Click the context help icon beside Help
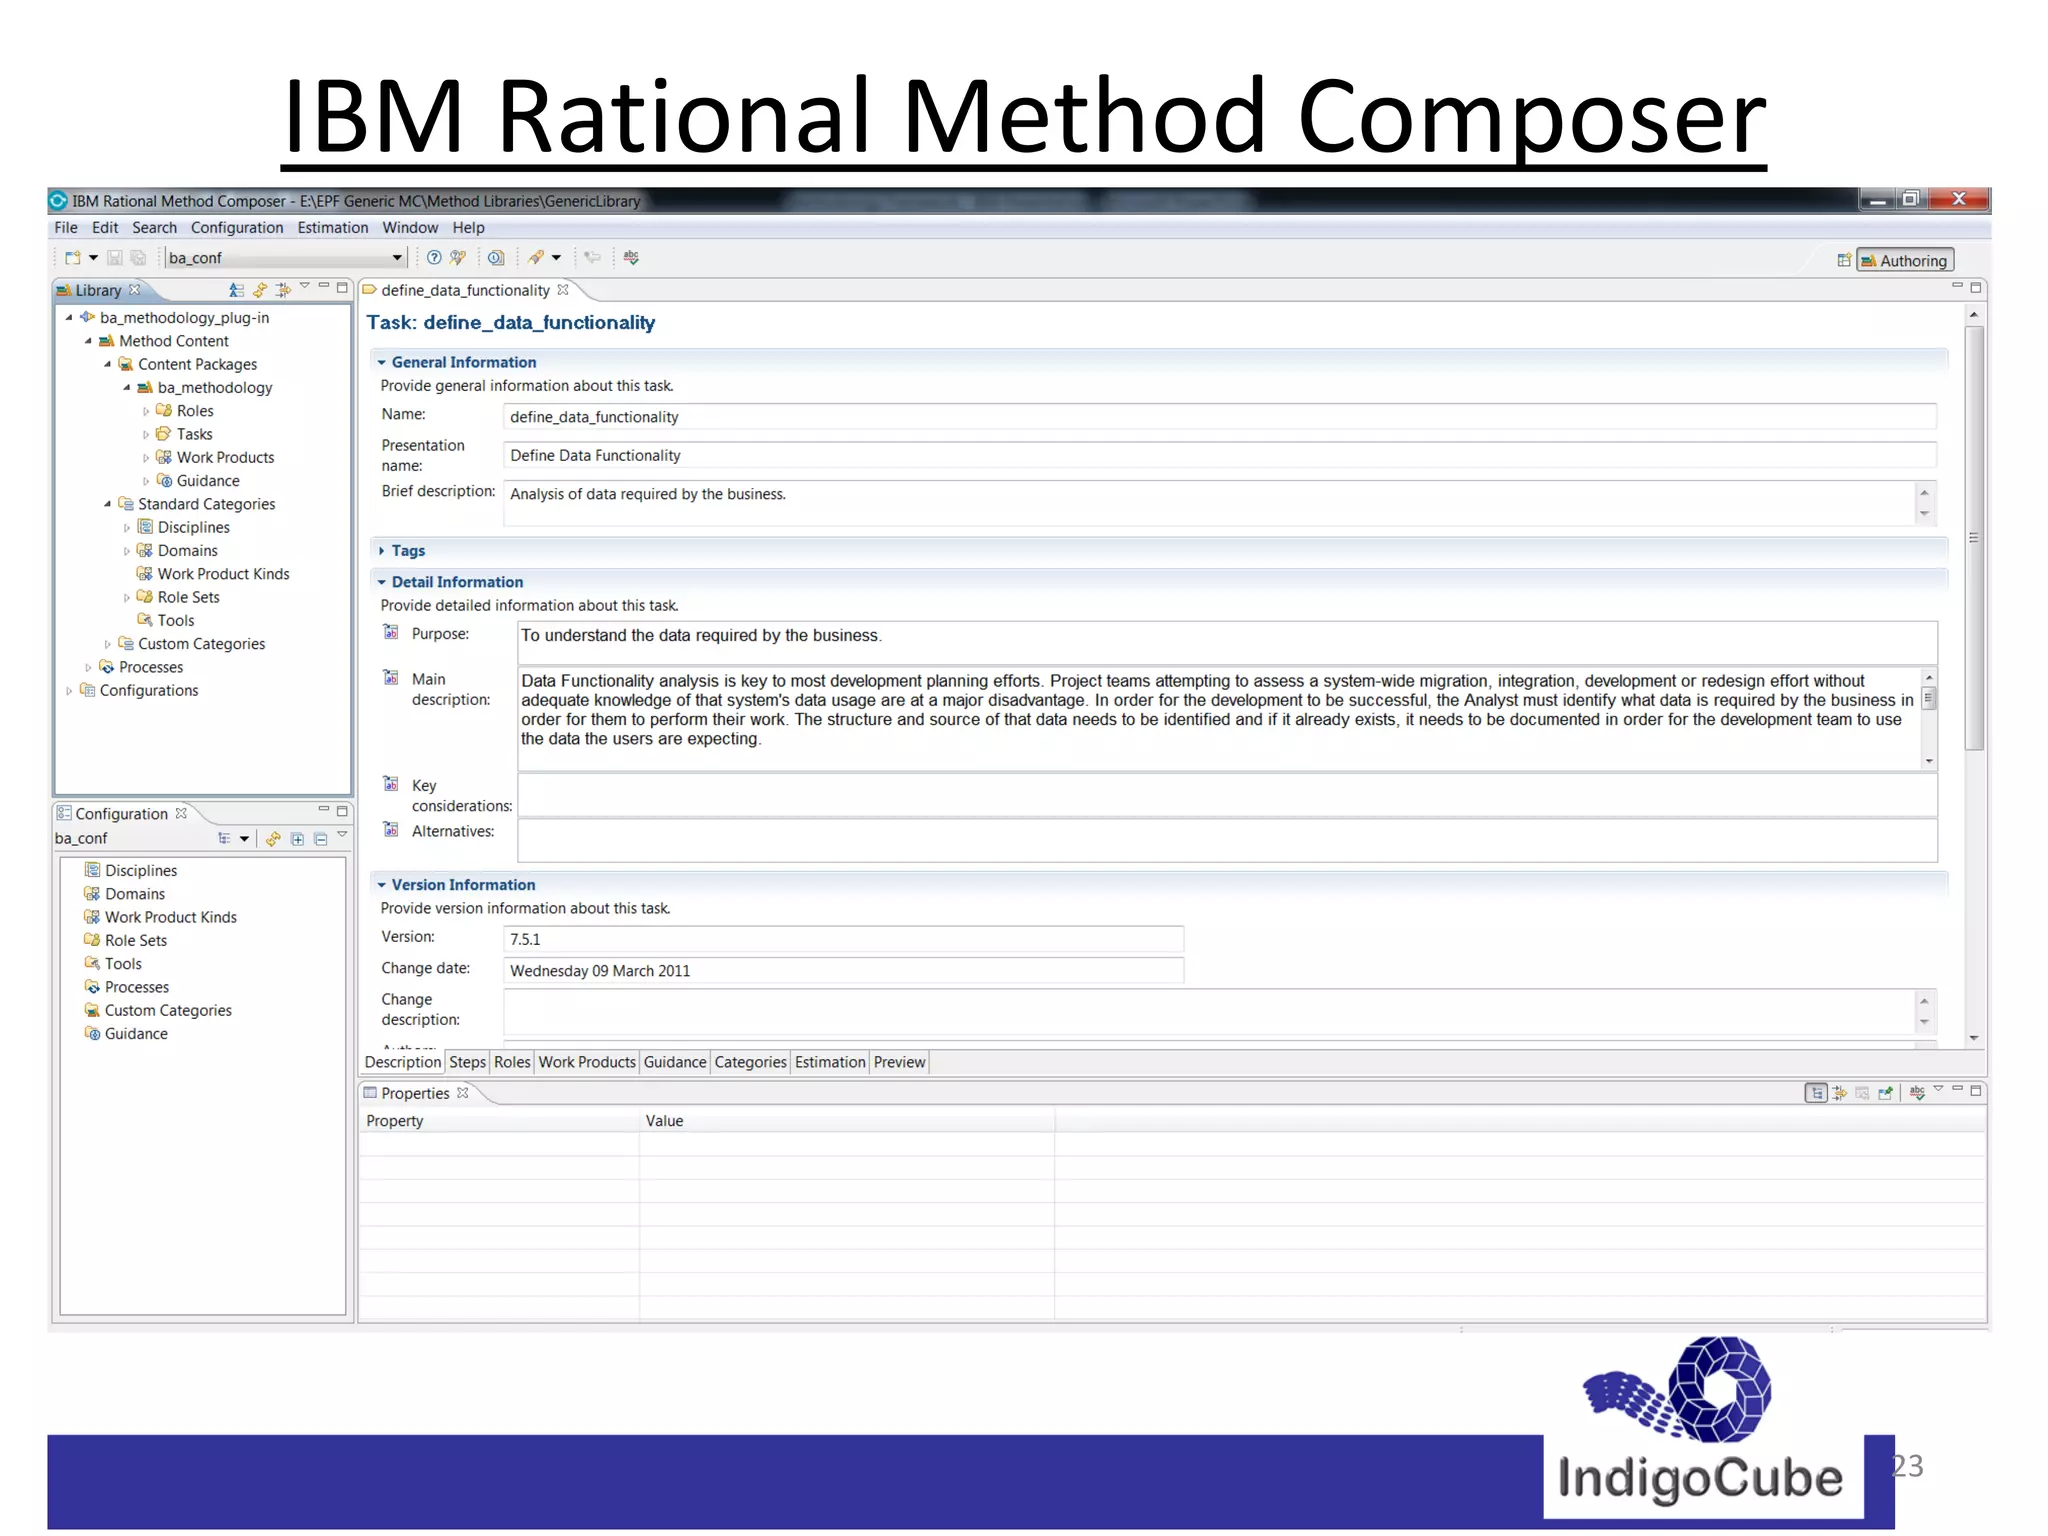The height and width of the screenshot is (1536, 2048). [458, 258]
